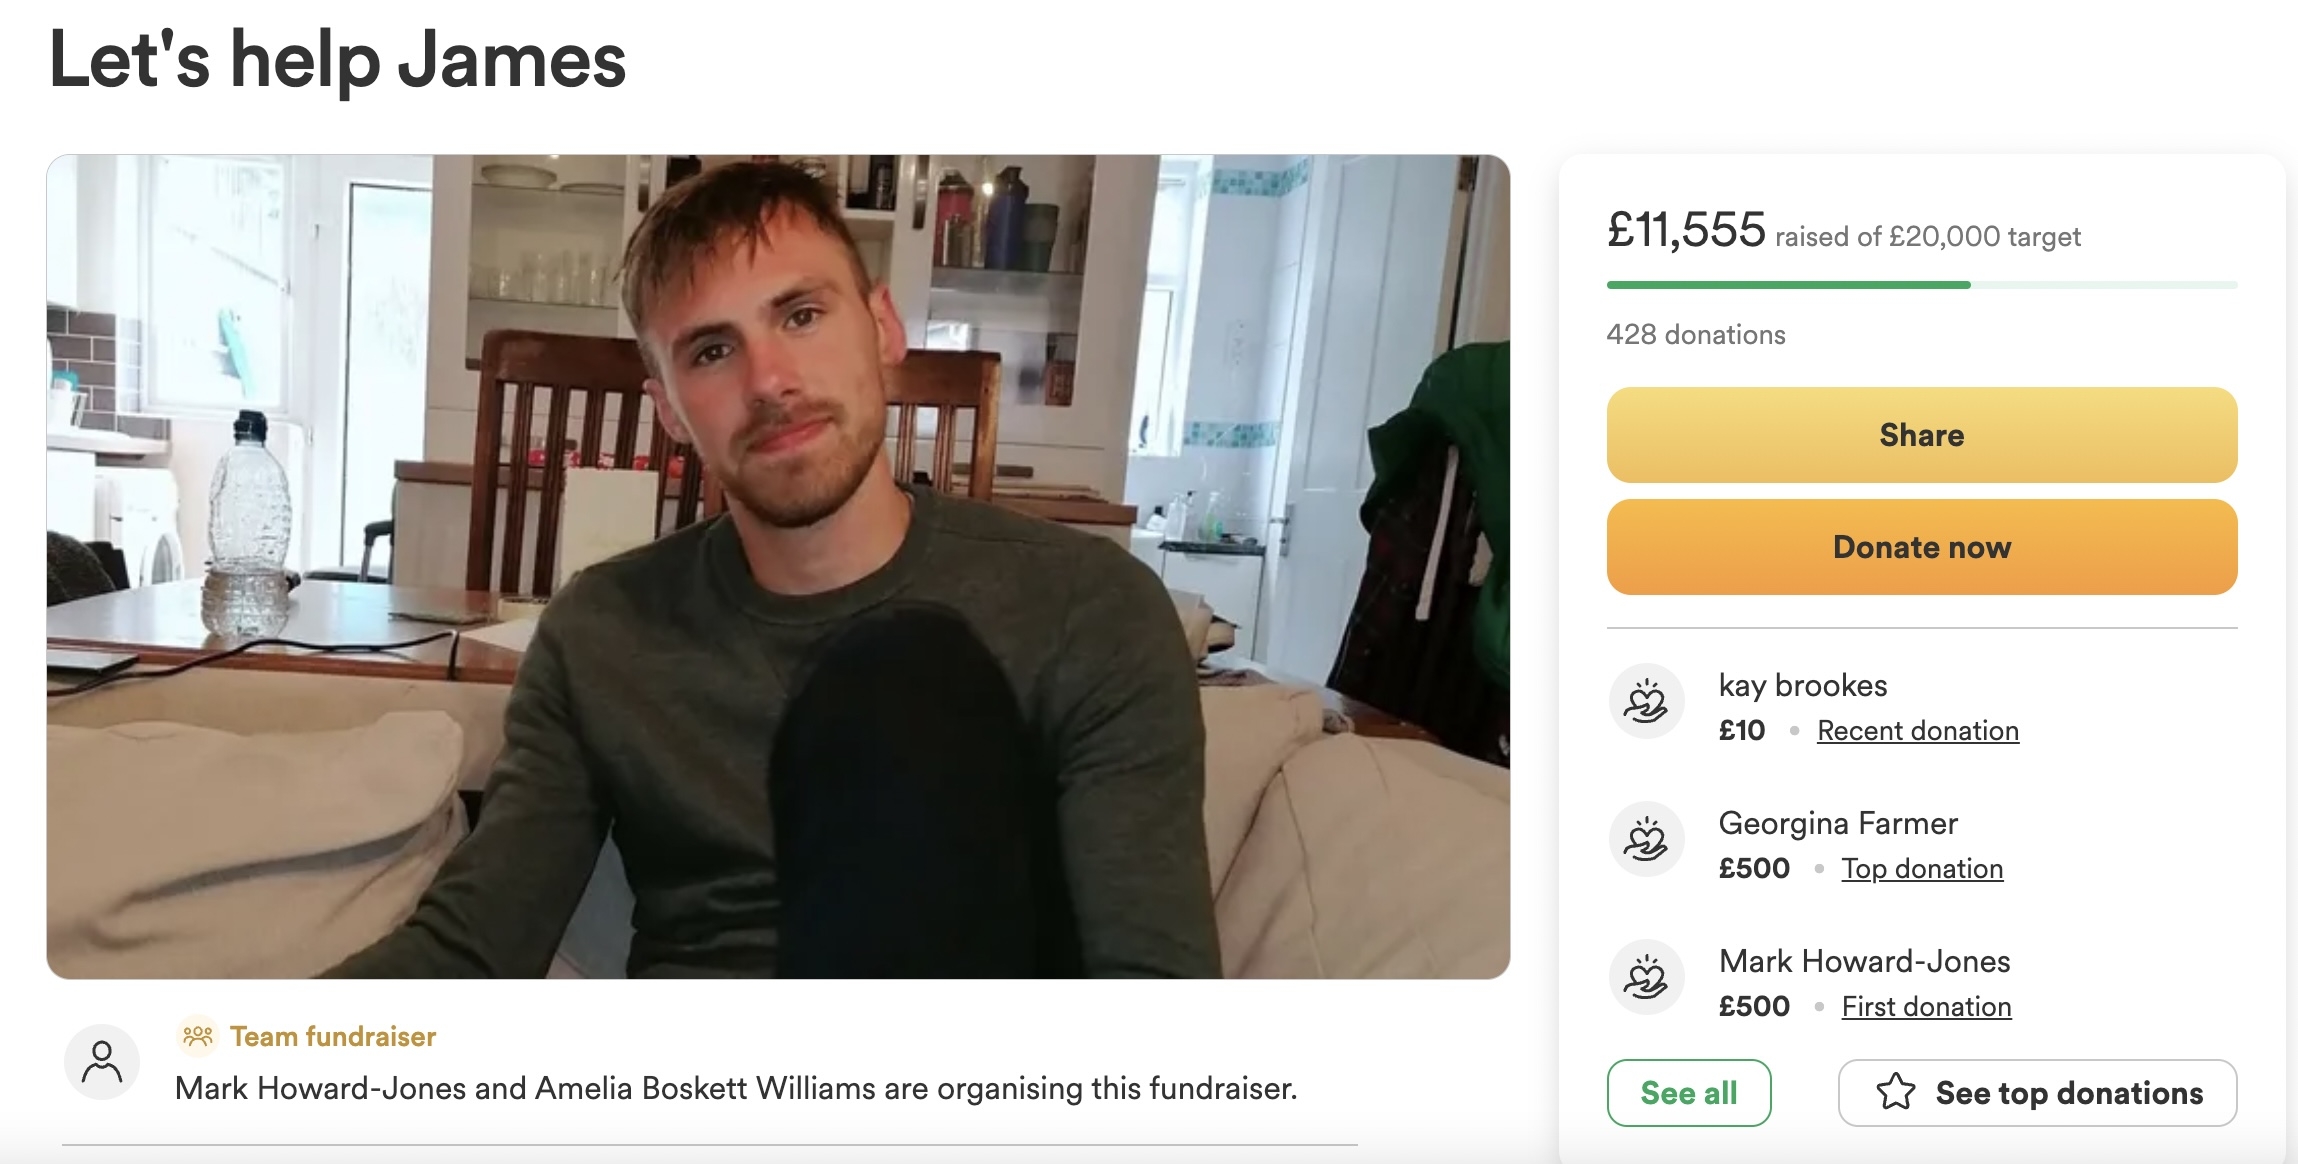Click the donation heart icon beside Georgina Farmer
The height and width of the screenshot is (1164, 2298).
click(x=1646, y=839)
